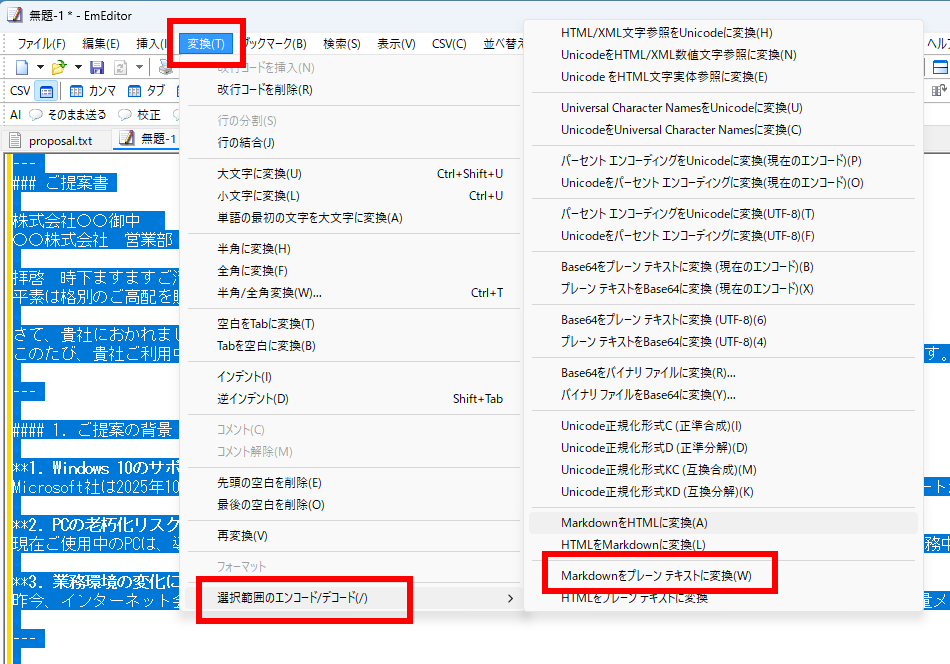Create a new document via toolbar icon
Viewport: 950px width, 664px height.
point(24,67)
